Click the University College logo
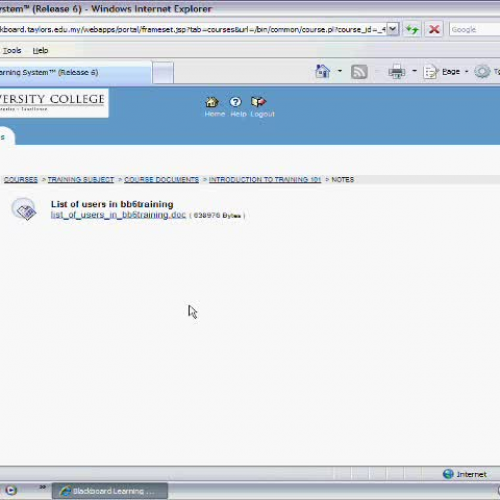Screen dimensions: 500x500 [53, 103]
